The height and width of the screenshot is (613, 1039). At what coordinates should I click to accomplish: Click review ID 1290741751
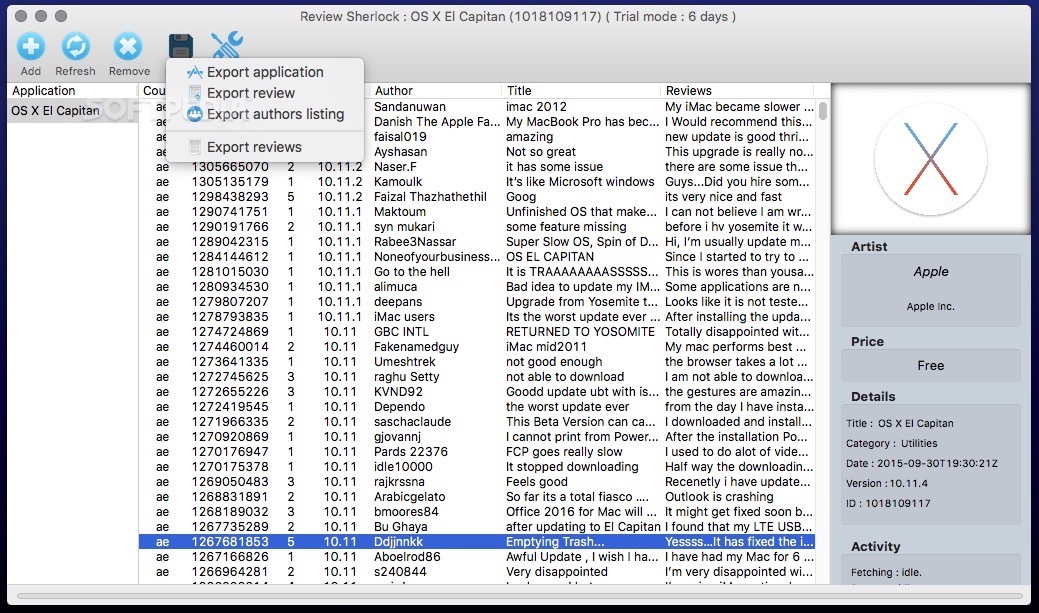click(x=230, y=212)
